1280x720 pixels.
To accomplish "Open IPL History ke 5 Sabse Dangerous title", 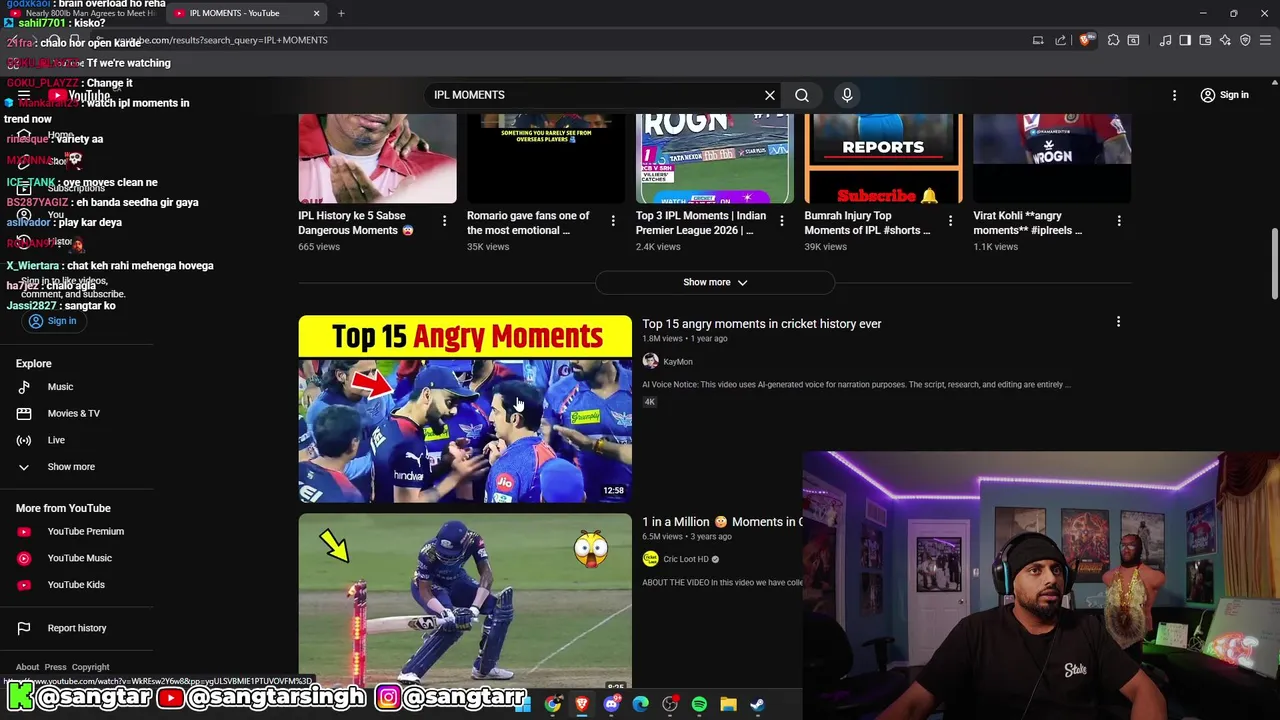I will coord(356,223).
